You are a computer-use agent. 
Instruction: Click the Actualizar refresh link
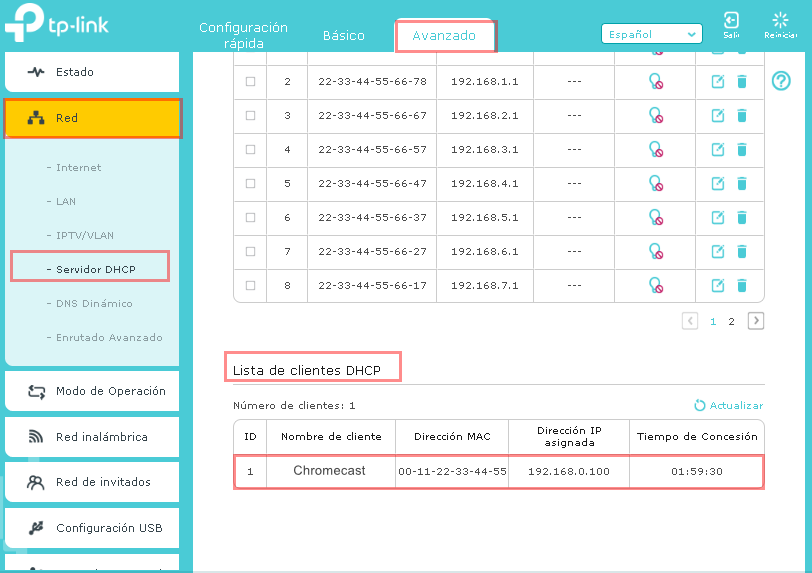pos(729,406)
